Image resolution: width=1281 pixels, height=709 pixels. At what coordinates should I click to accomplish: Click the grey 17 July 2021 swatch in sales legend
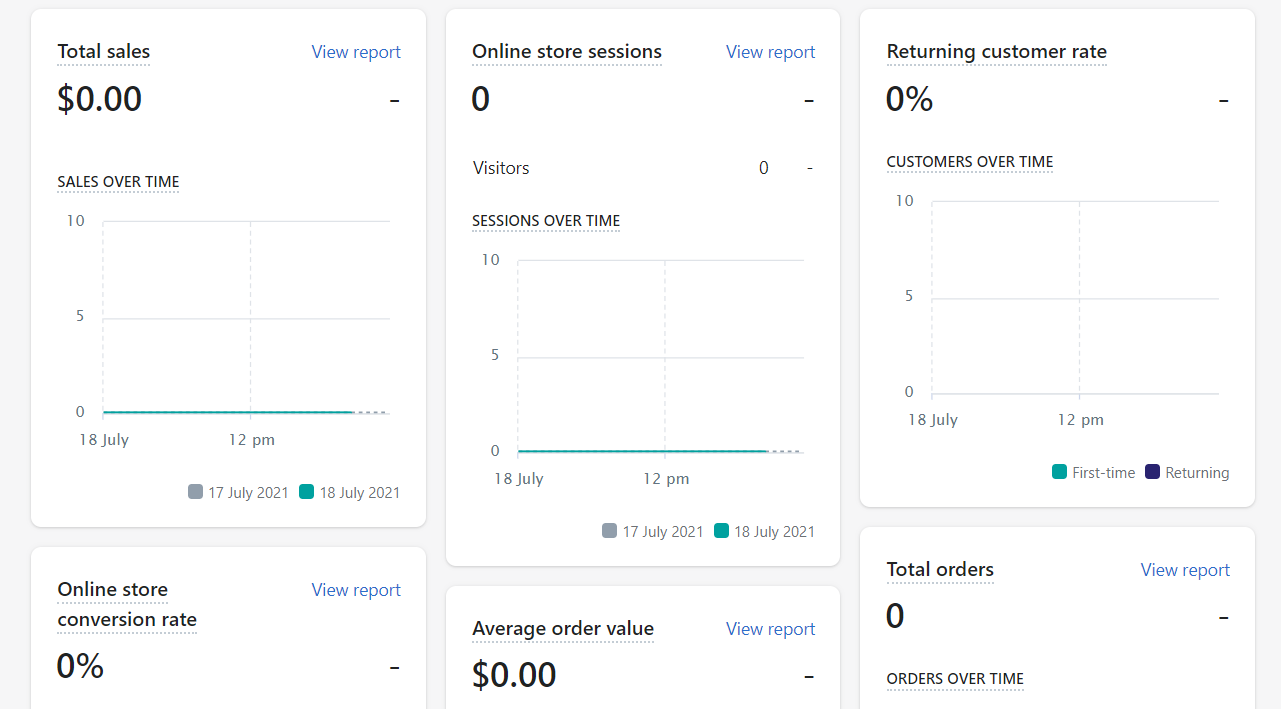pos(195,492)
